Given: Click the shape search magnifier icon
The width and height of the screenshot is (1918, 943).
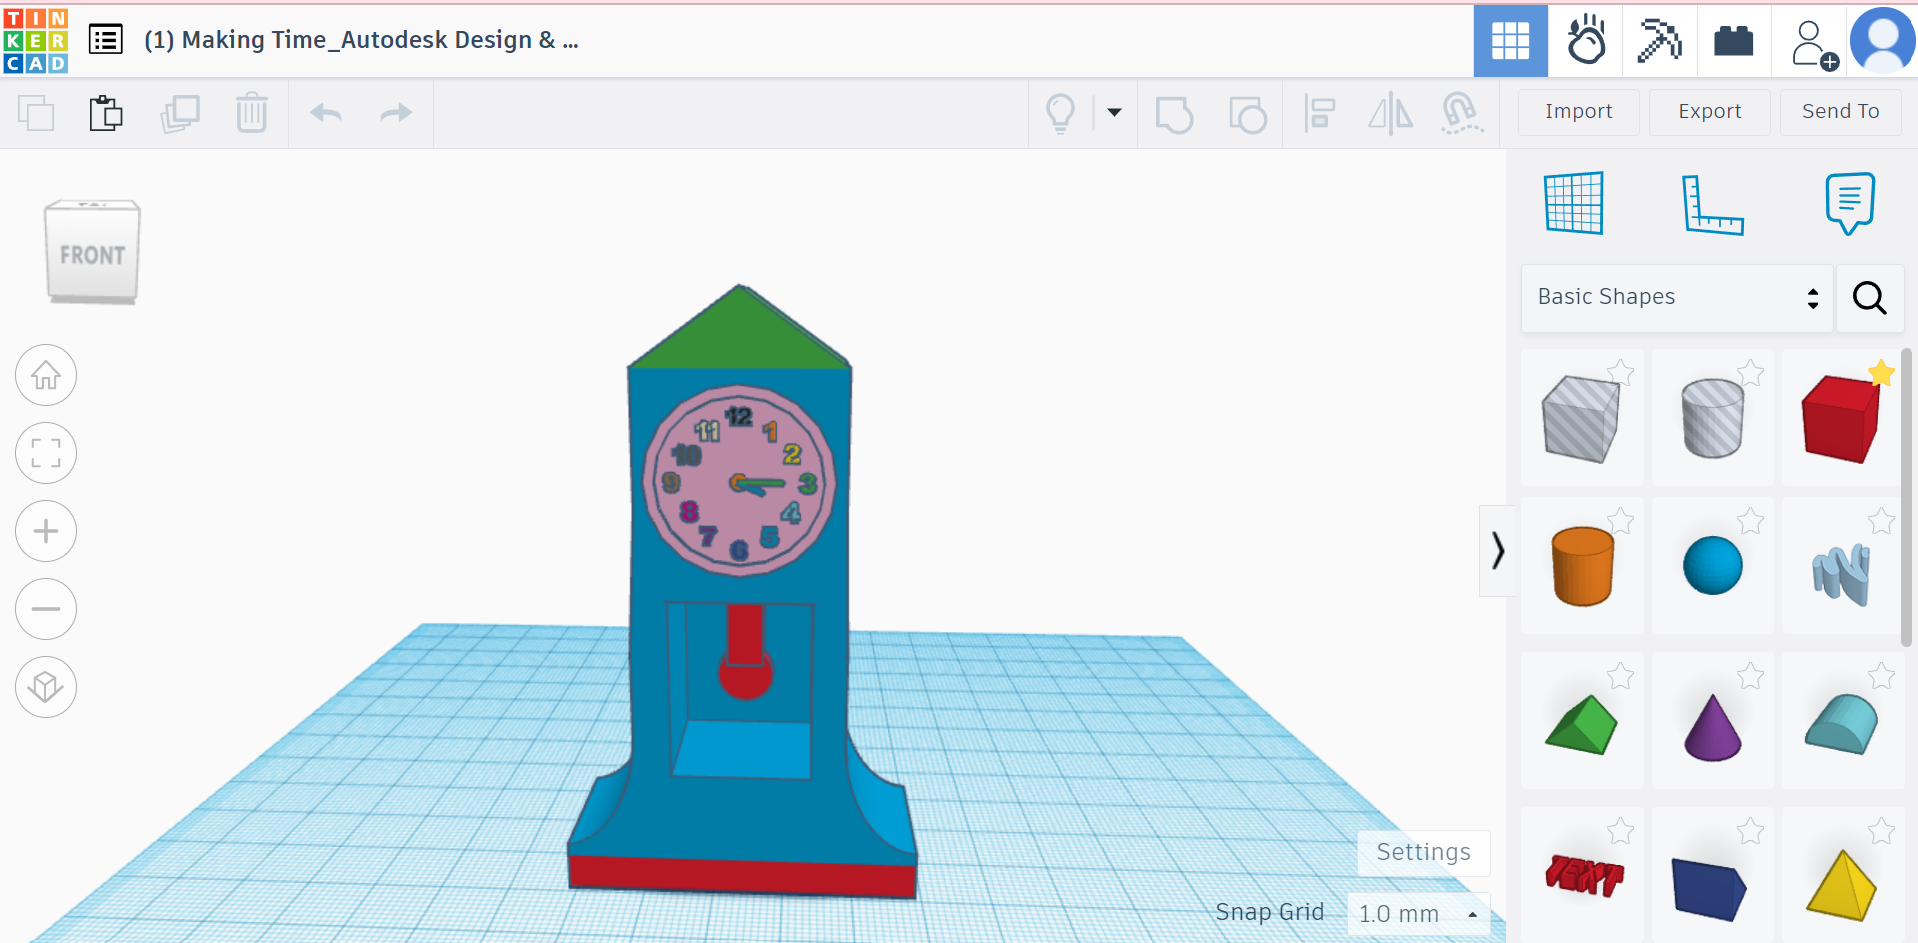Looking at the screenshot, I should [x=1869, y=298].
